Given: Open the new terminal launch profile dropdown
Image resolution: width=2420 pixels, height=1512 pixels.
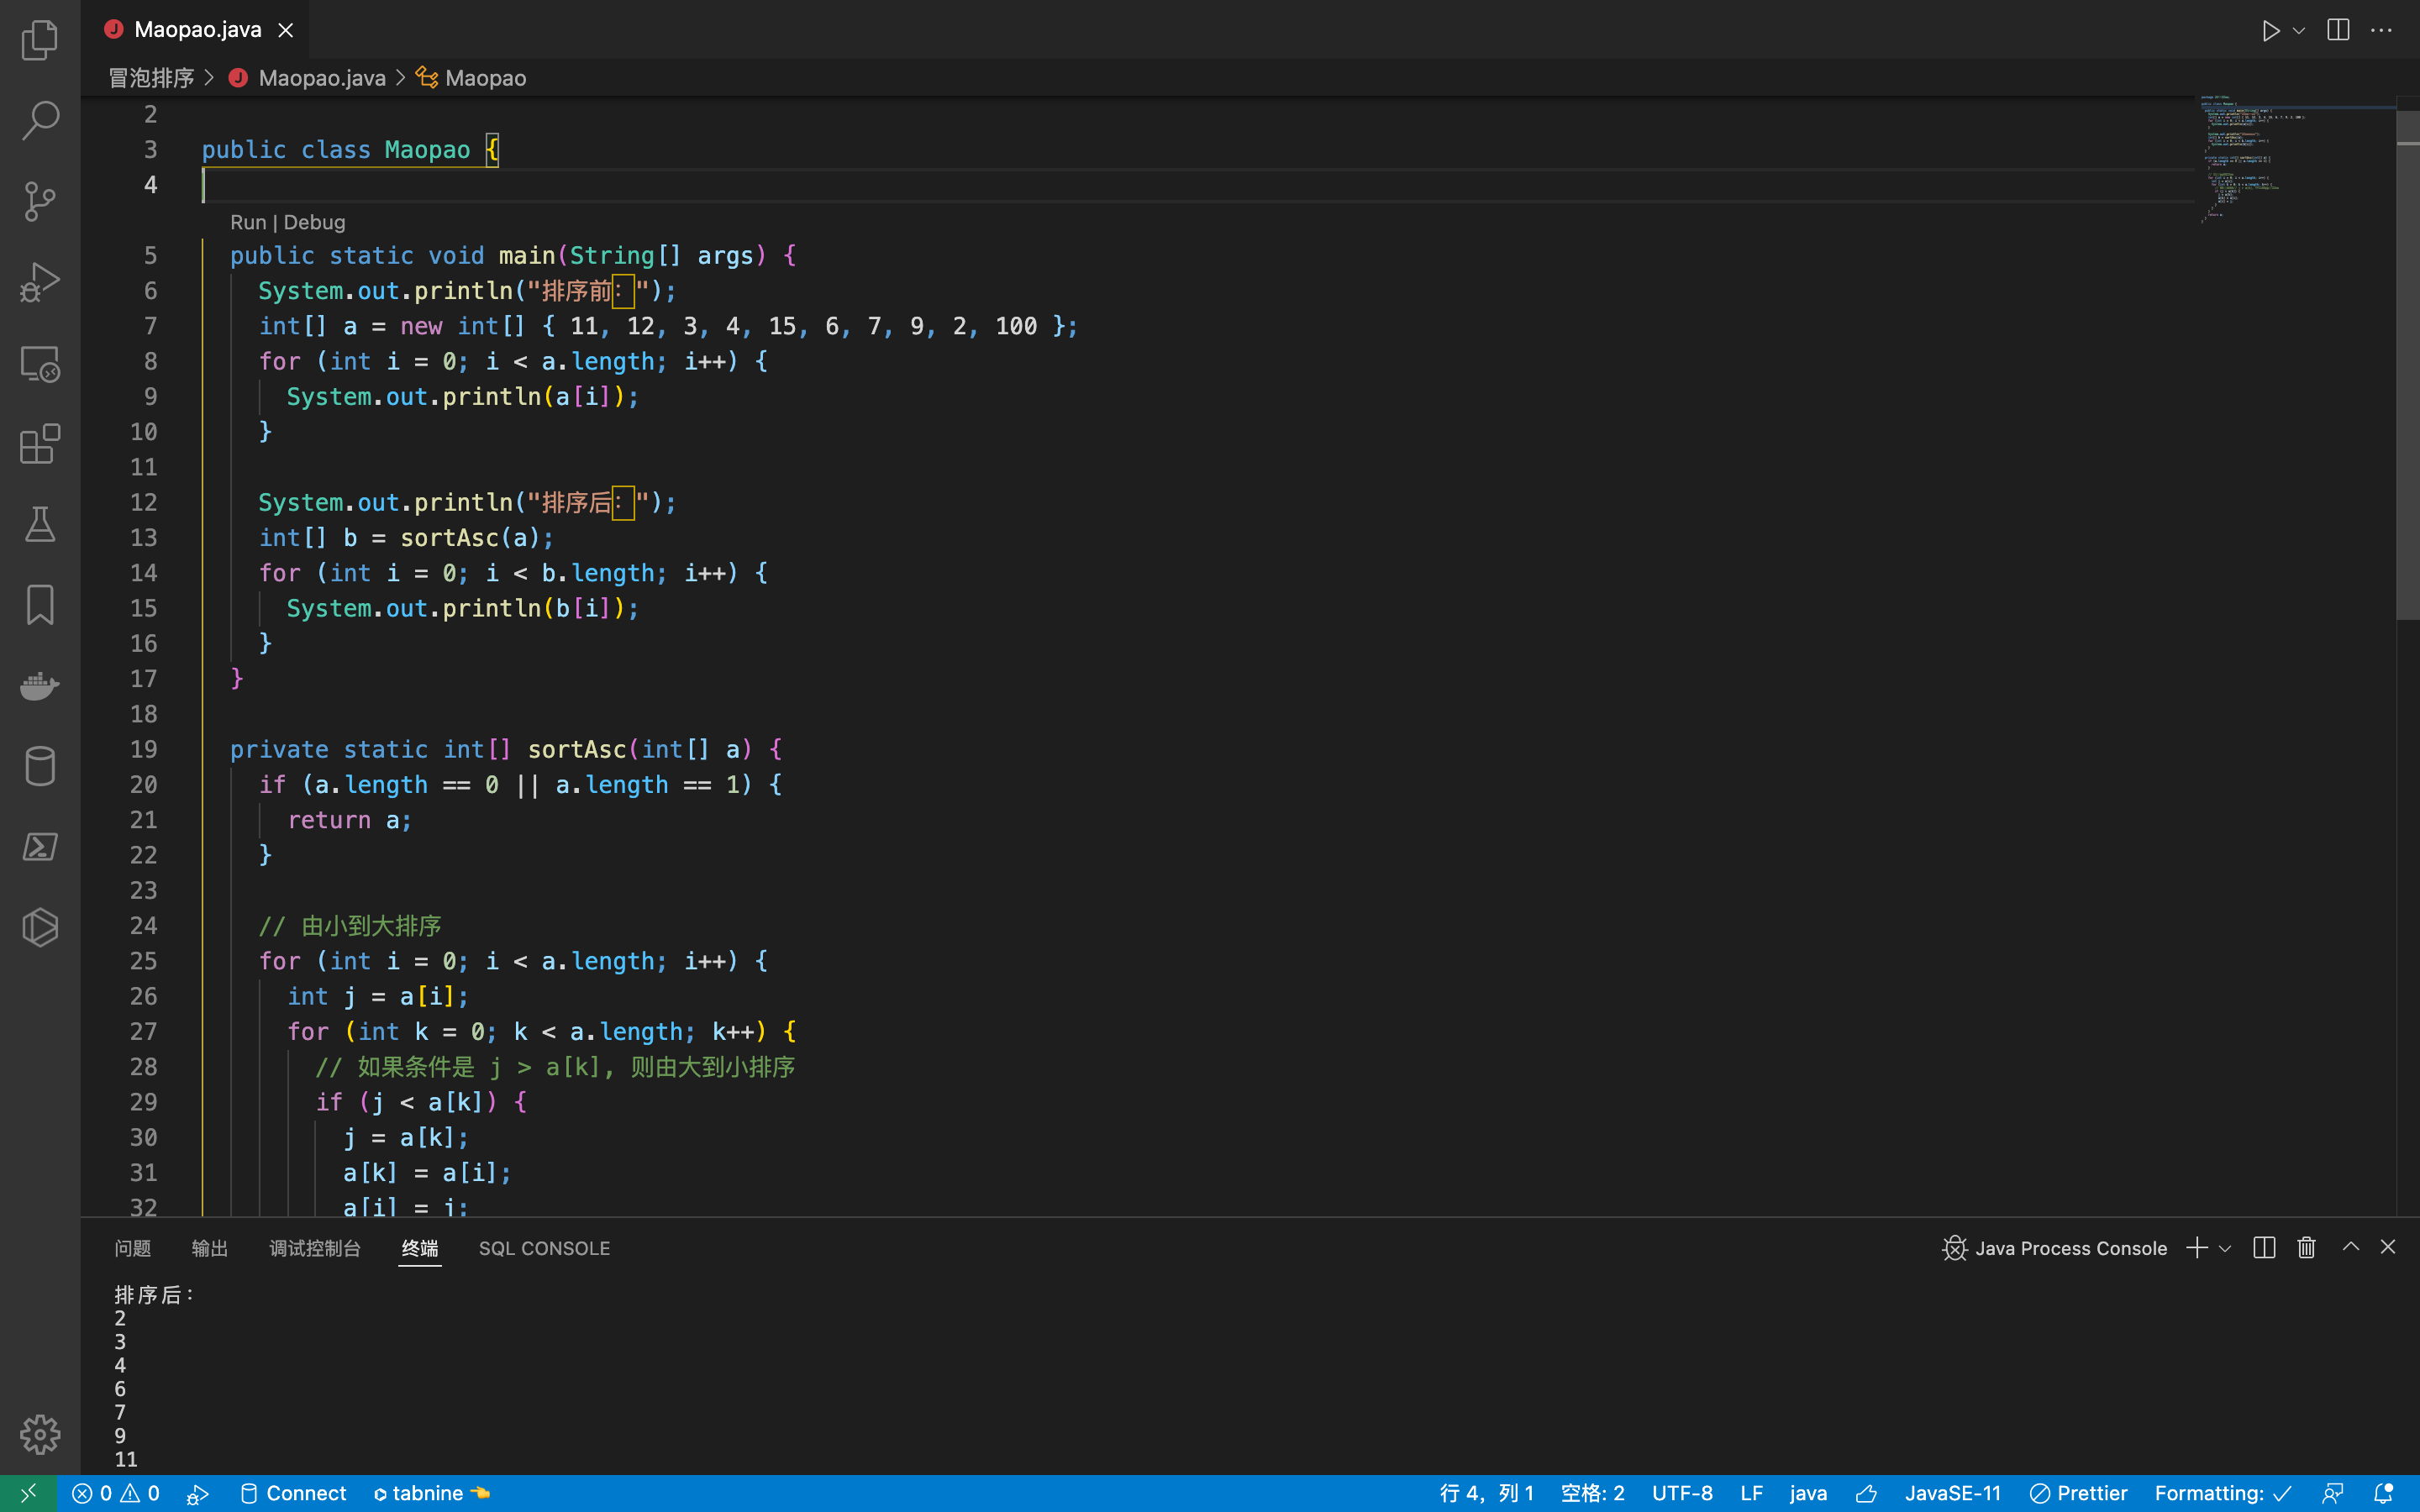Looking at the screenshot, I should click(2225, 1248).
